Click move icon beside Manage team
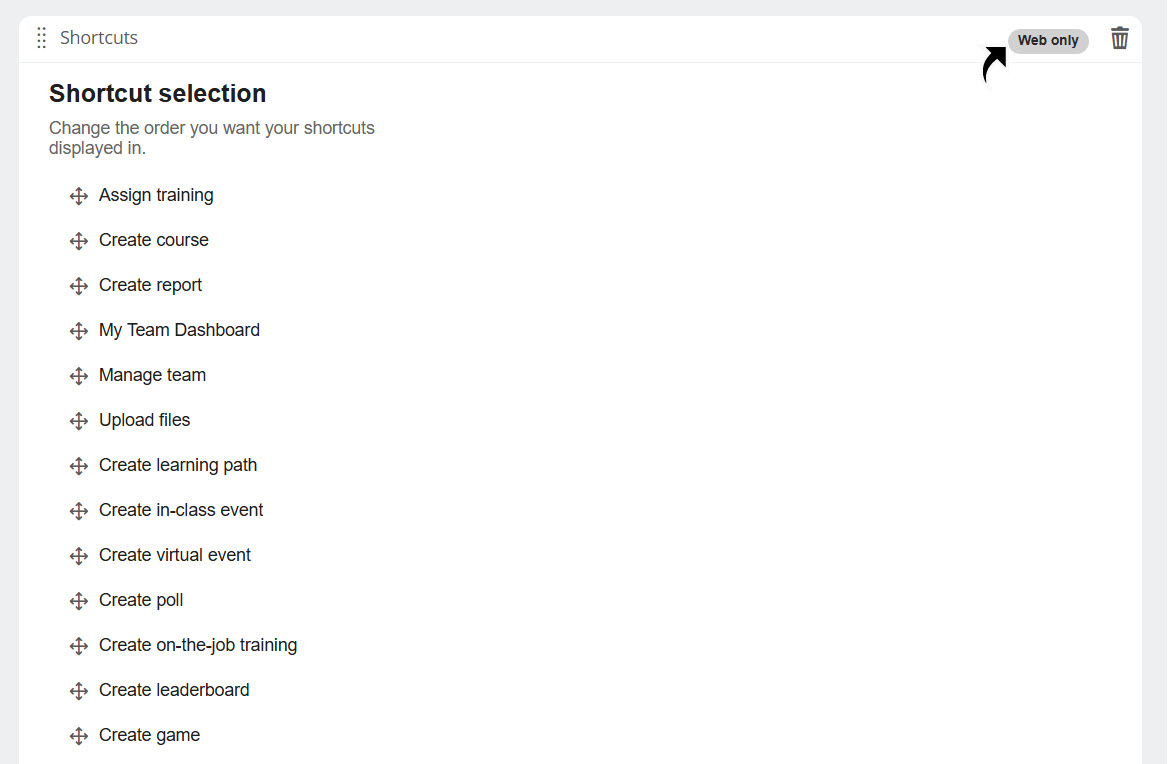Screen dimensions: 1168x764 coord(79,376)
